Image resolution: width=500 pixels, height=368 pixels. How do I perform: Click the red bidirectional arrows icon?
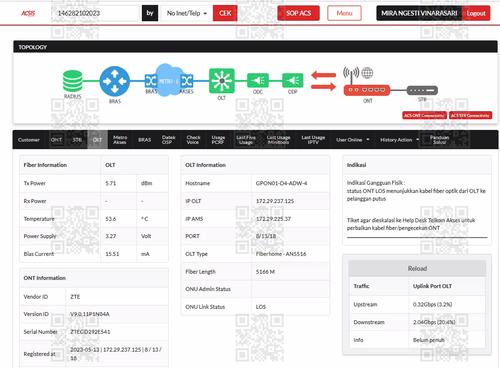coord(323,81)
